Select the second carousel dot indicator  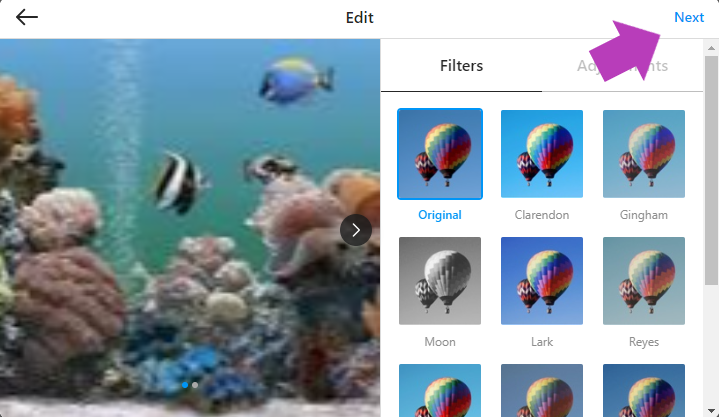point(195,385)
